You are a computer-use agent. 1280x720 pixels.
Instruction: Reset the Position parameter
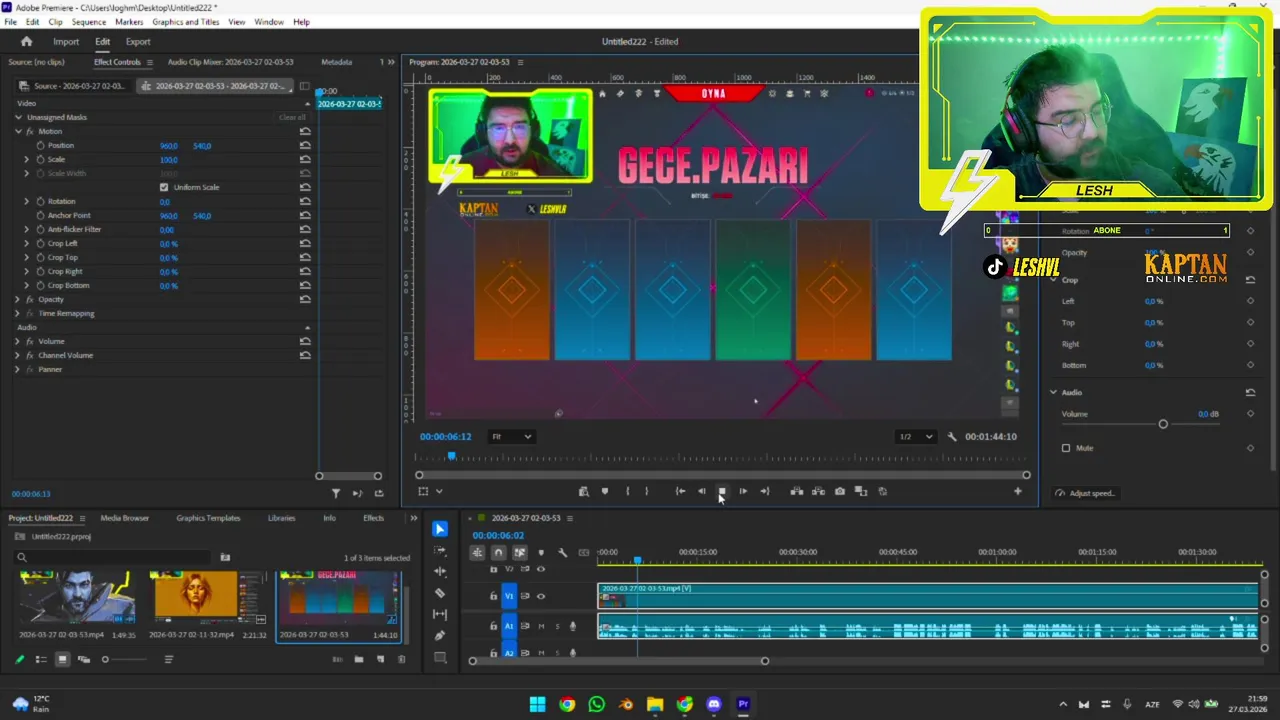(x=305, y=146)
